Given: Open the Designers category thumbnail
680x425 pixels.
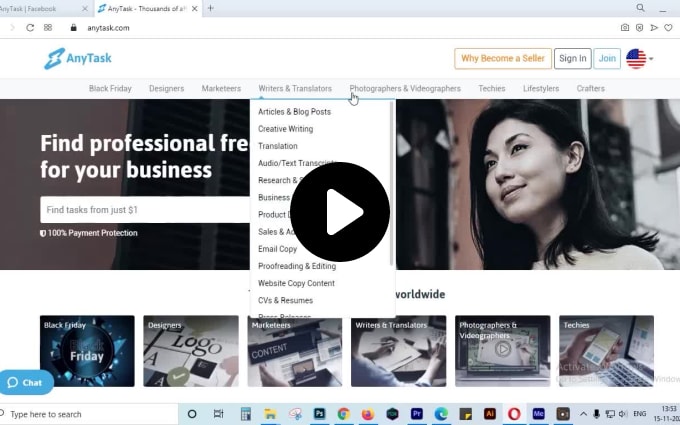Looking at the screenshot, I should coord(191,351).
